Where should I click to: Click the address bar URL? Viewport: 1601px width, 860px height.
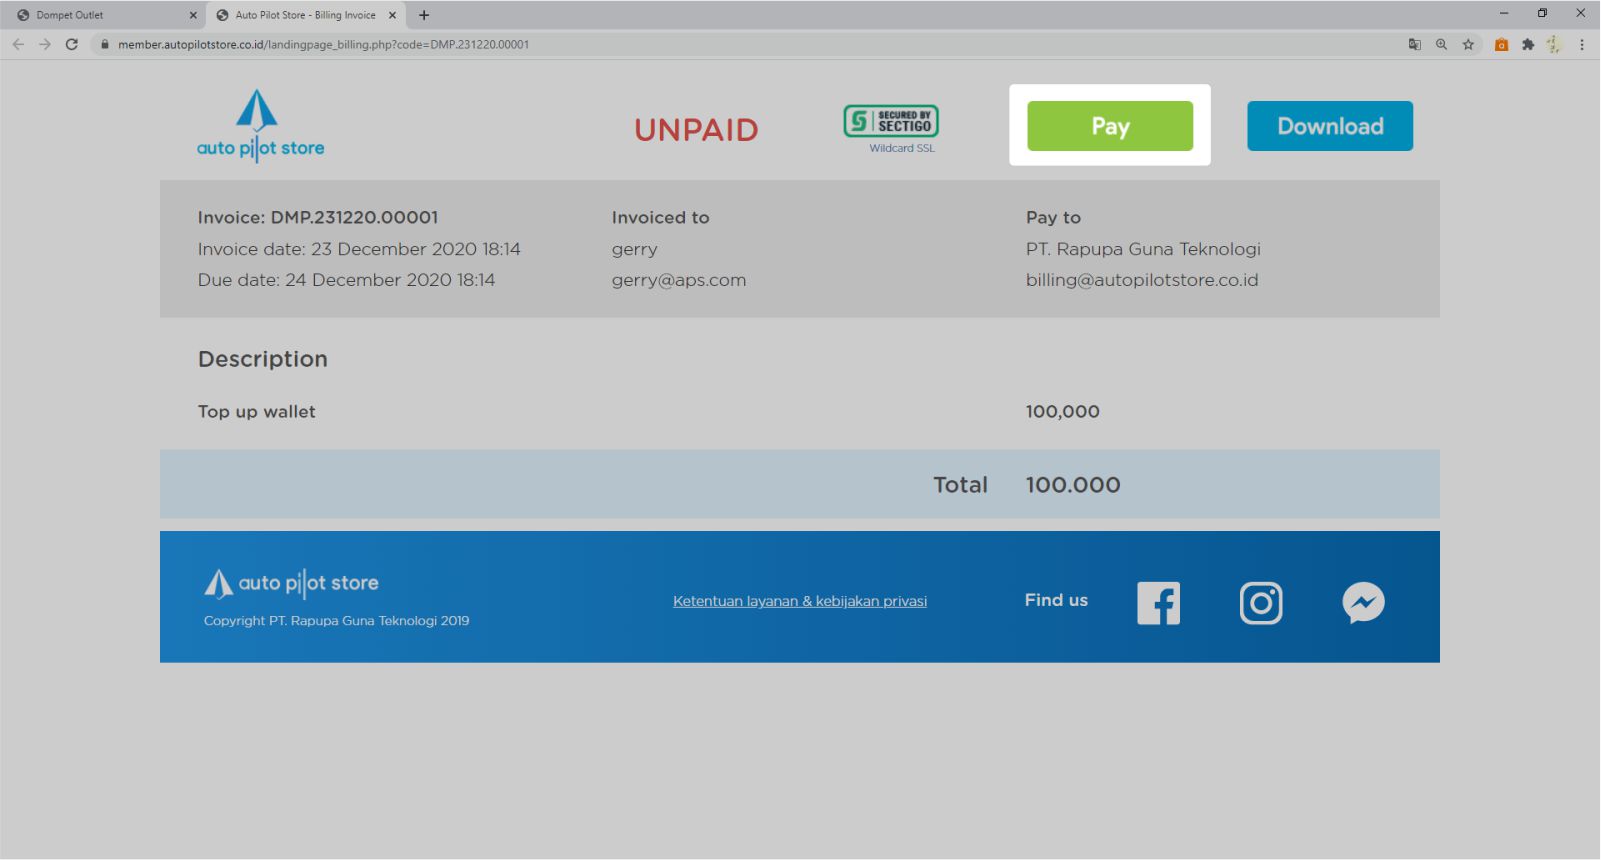[323, 44]
